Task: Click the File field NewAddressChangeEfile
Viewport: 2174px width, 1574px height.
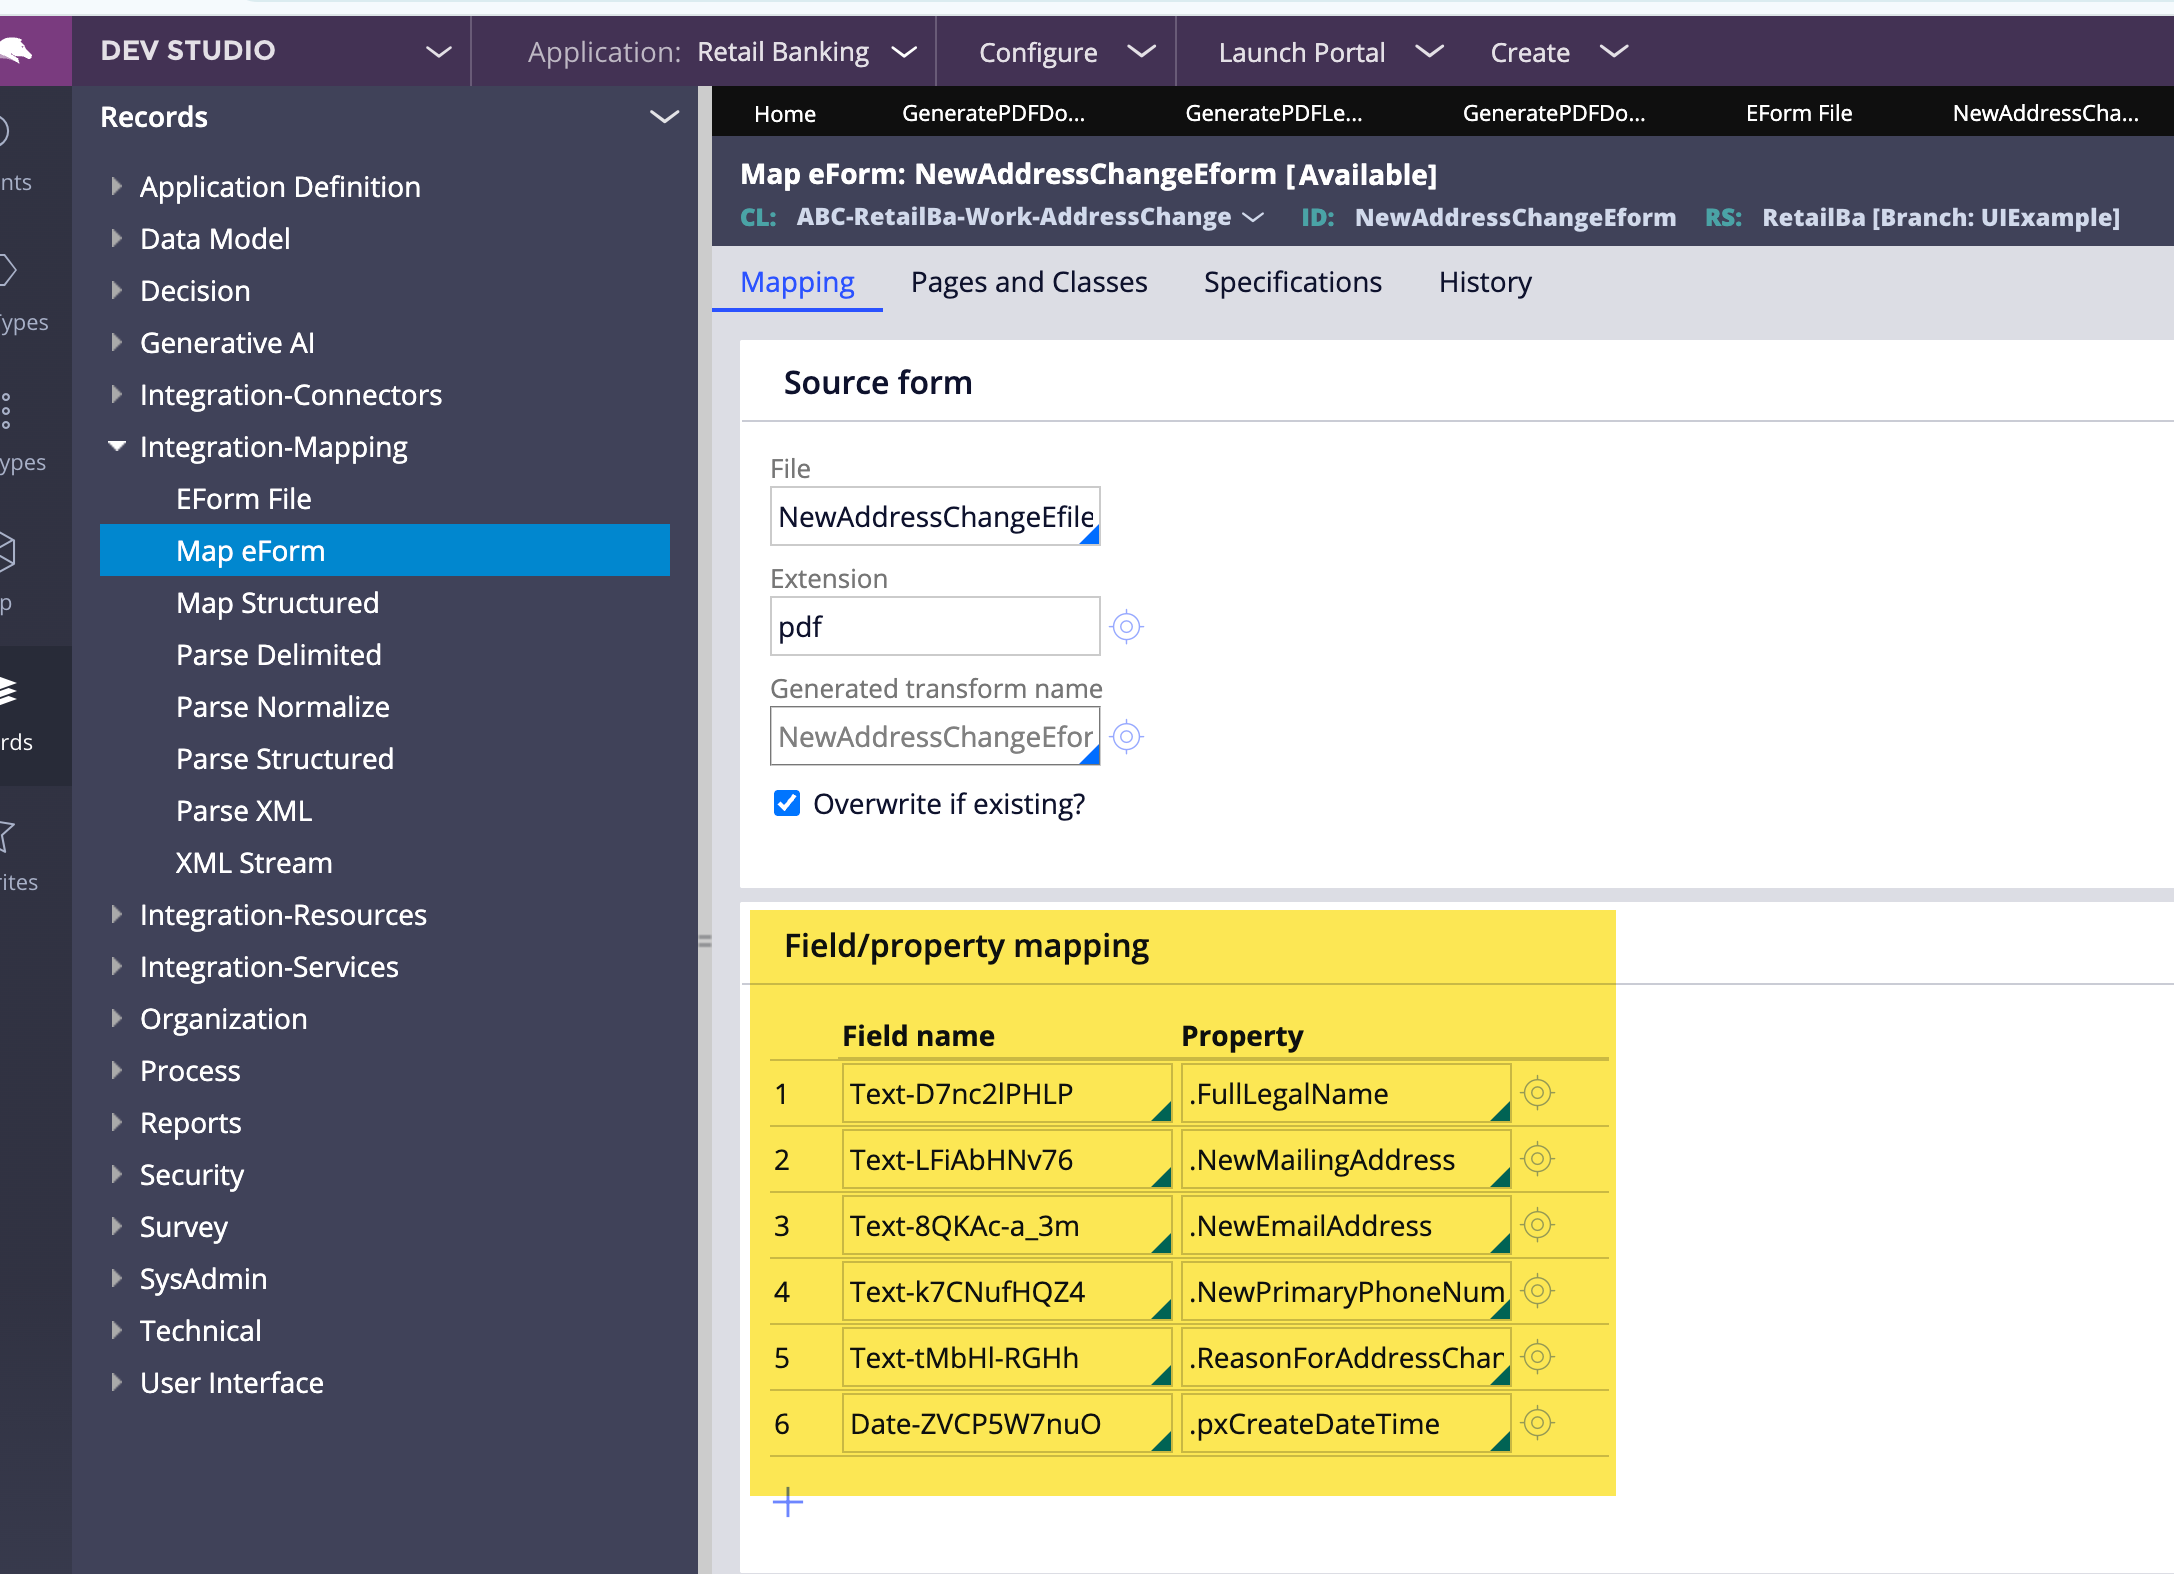Action: (x=935, y=516)
